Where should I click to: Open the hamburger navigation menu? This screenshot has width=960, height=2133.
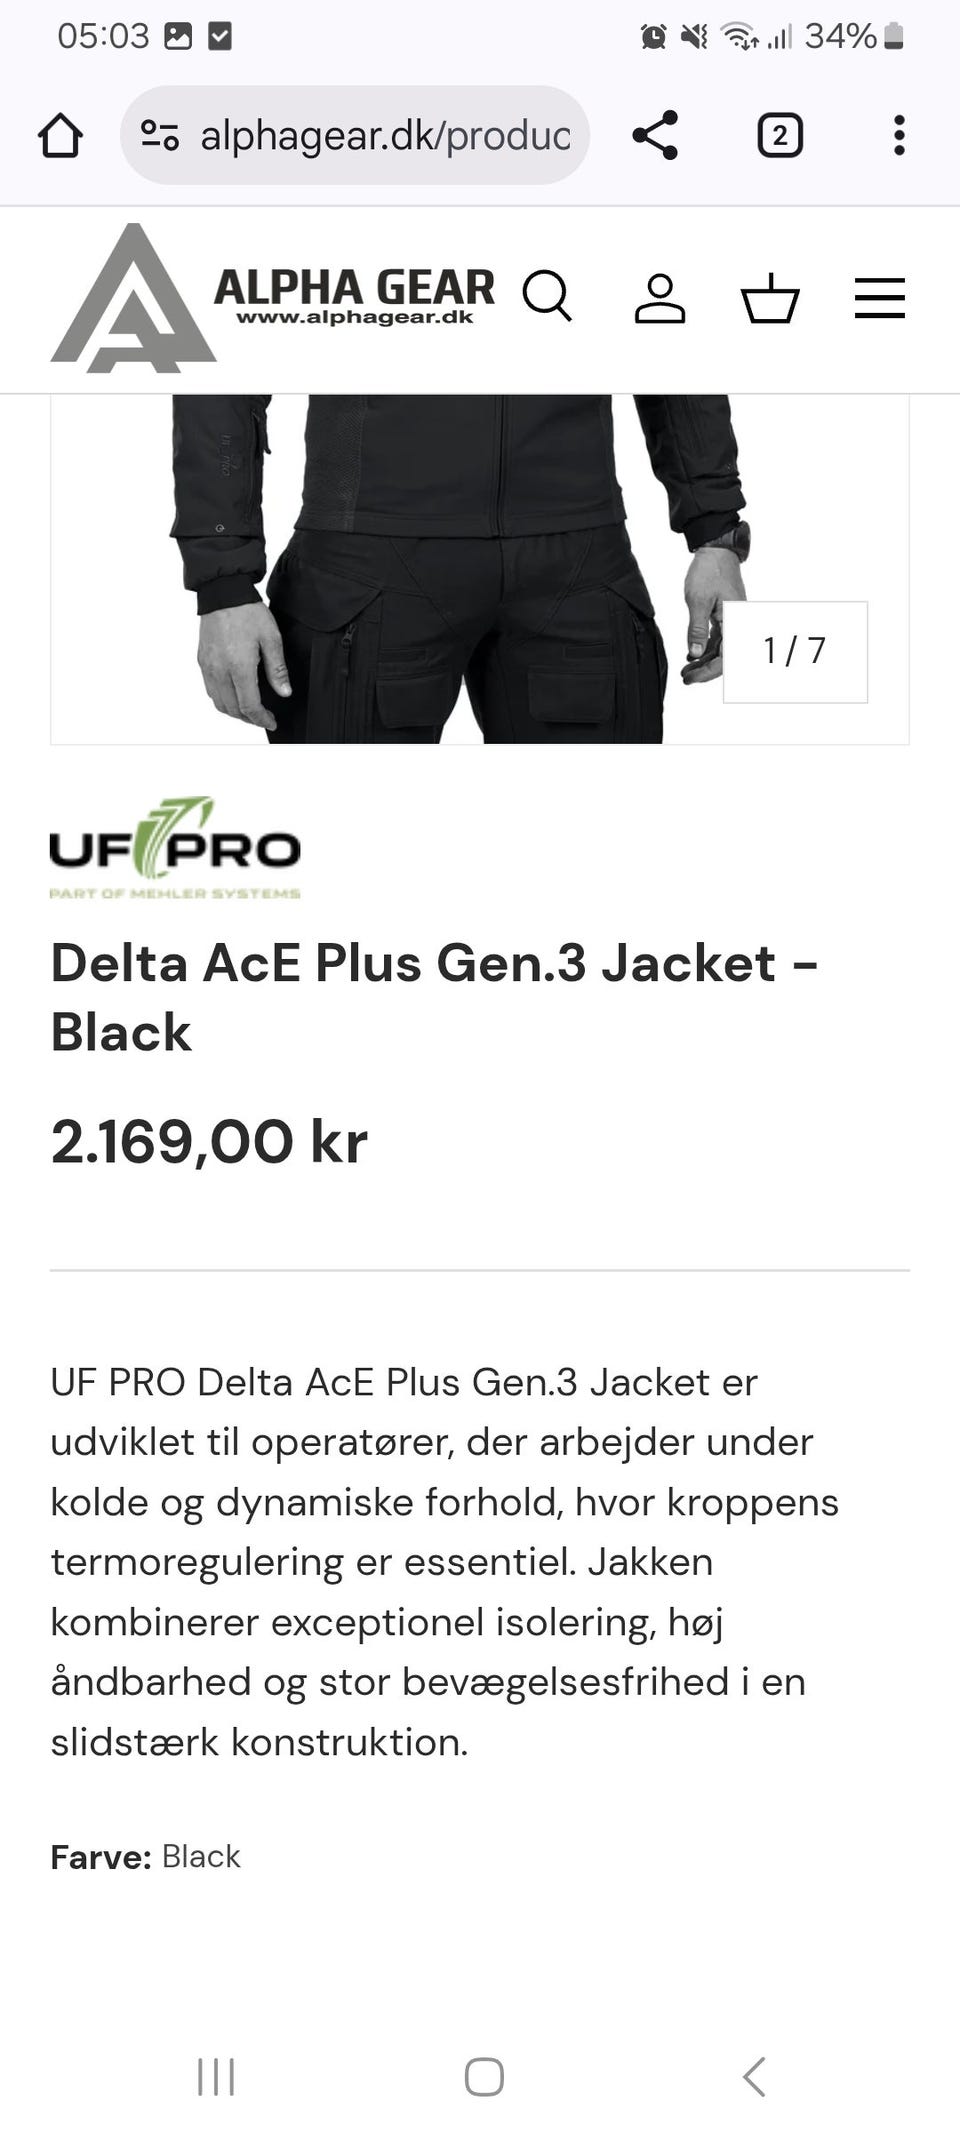coord(880,298)
